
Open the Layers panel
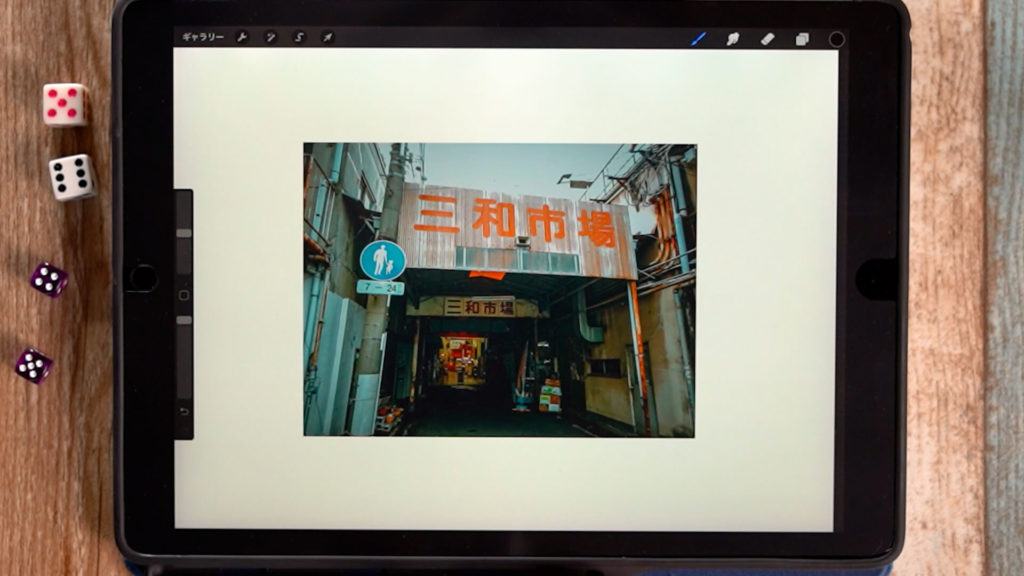[802, 39]
